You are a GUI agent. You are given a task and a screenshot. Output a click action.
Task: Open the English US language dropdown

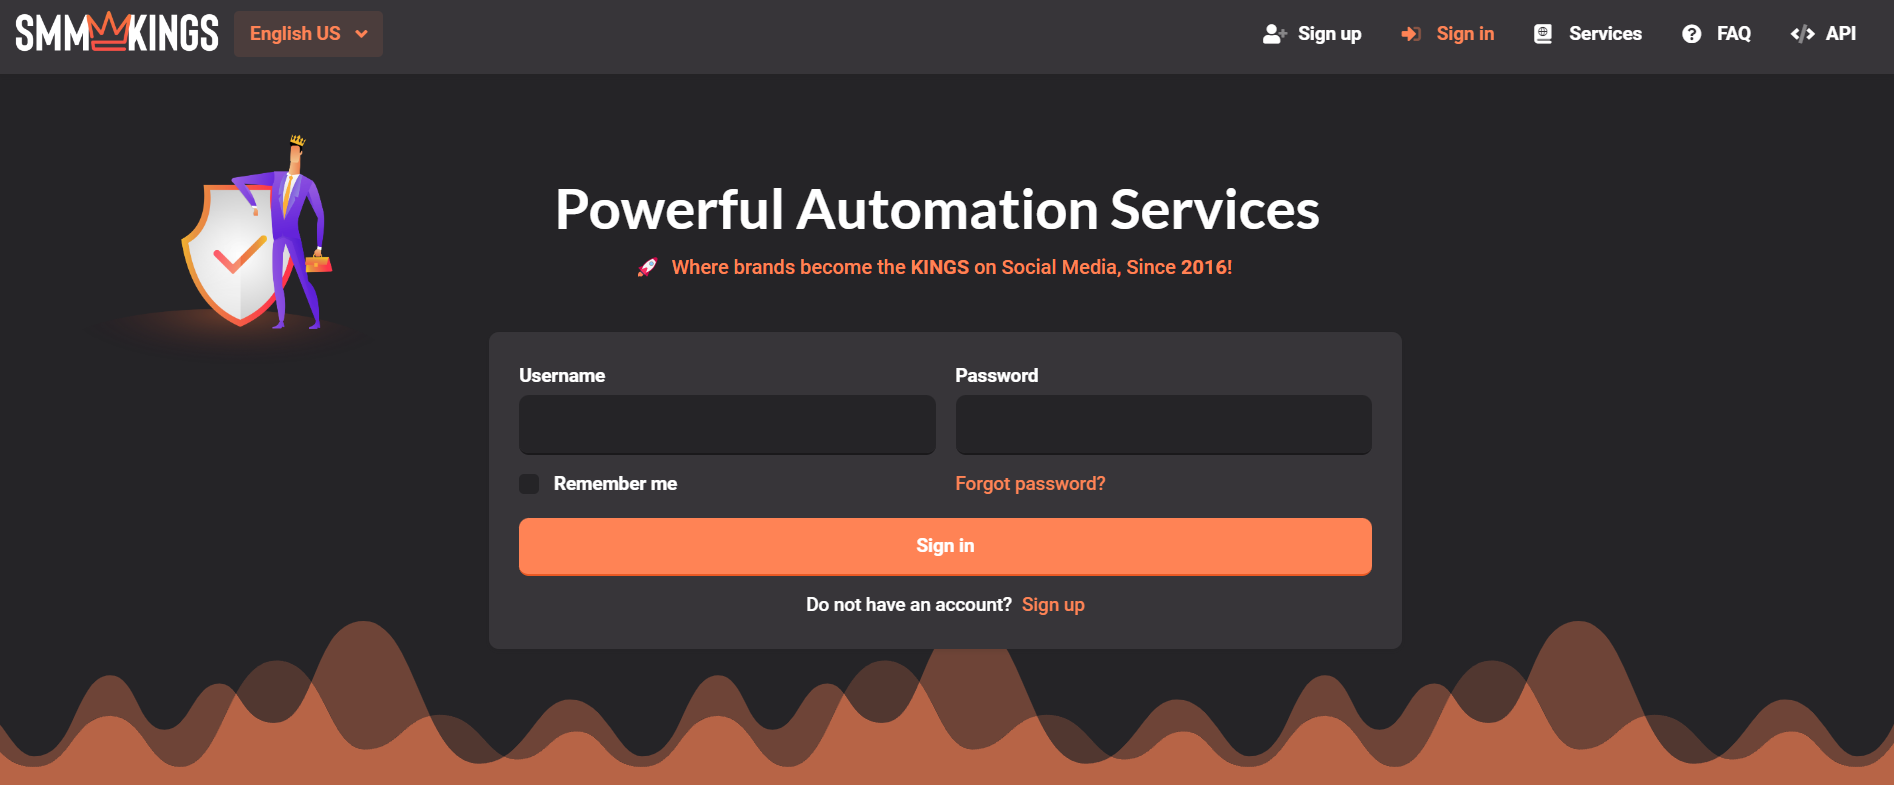click(x=308, y=34)
